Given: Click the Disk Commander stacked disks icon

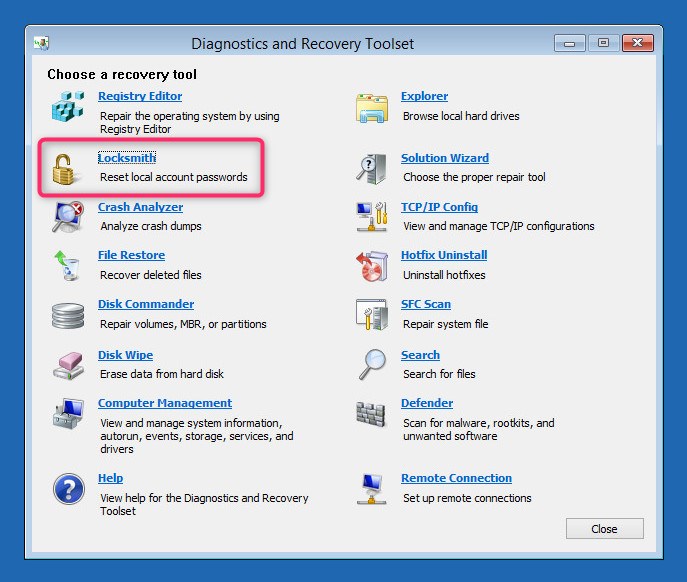Looking at the screenshot, I should (68, 316).
